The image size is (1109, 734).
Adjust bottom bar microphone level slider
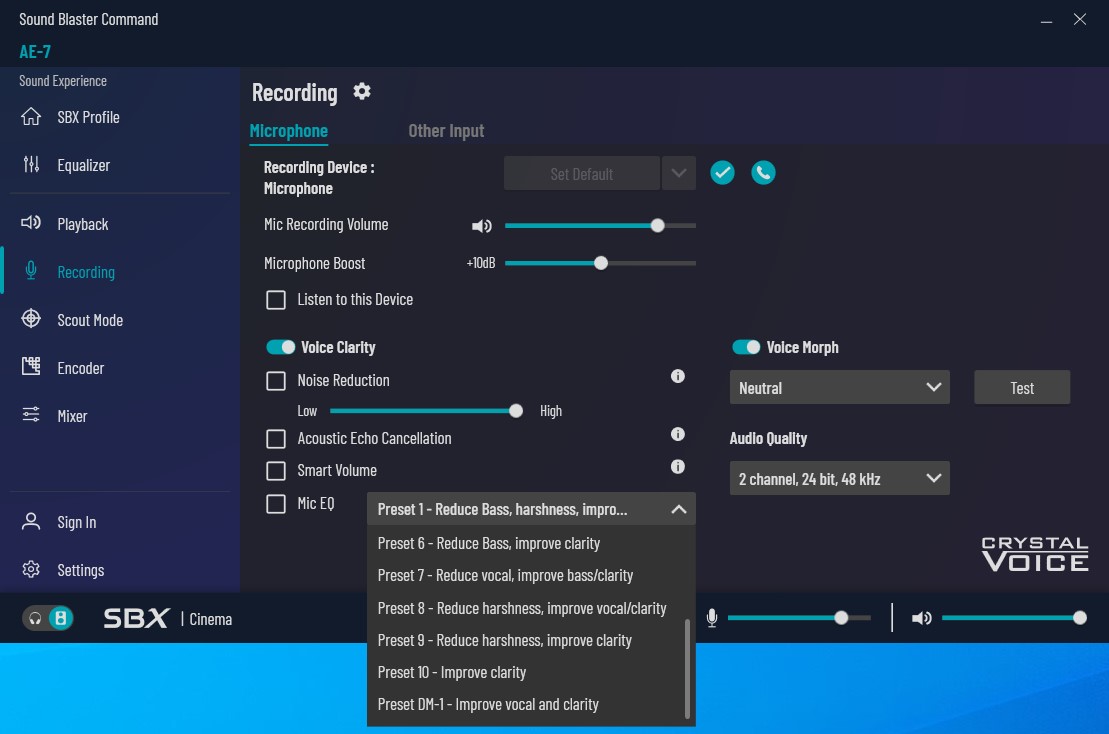tap(799, 618)
